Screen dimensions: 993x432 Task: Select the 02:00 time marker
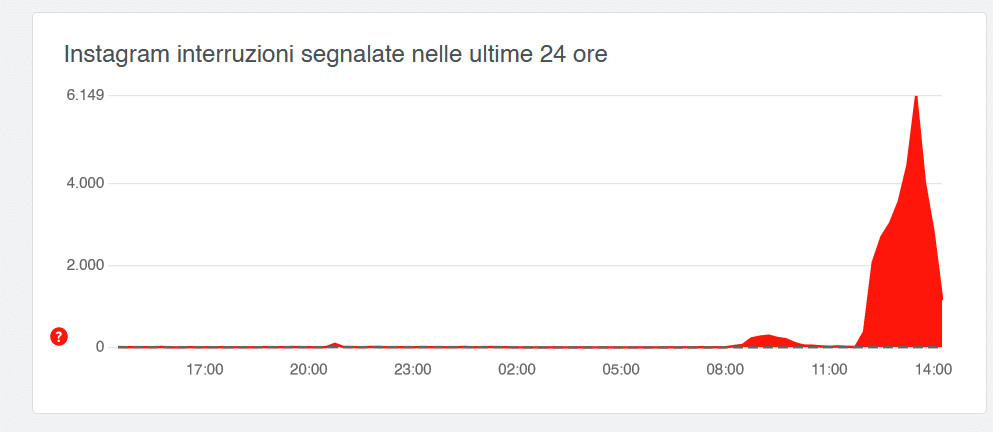(517, 370)
